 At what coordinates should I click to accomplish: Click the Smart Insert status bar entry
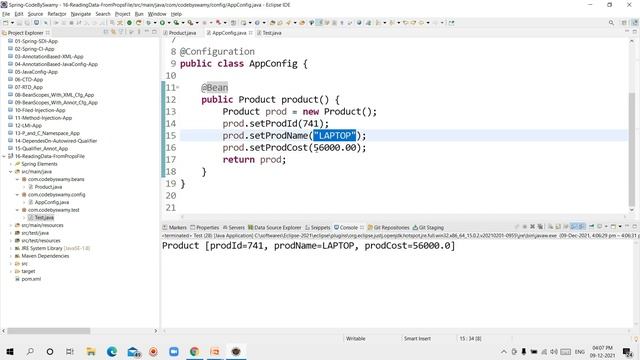pyautogui.click(x=417, y=339)
